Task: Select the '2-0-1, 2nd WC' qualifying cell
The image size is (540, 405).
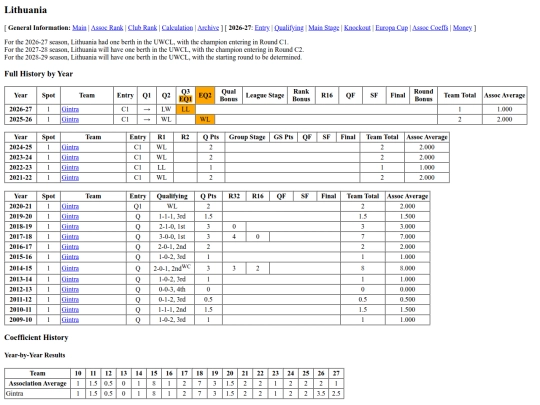Action: click(x=172, y=268)
